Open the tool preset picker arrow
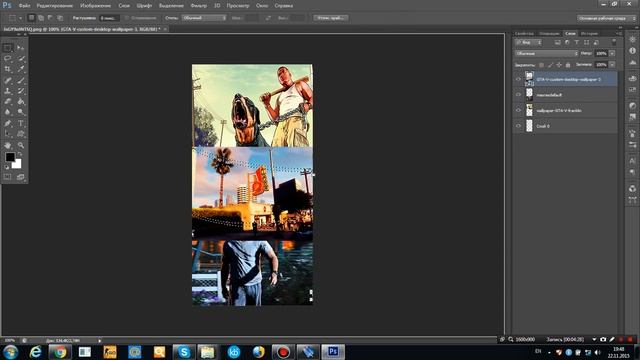This screenshot has height=360, width=640. (20, 18)
